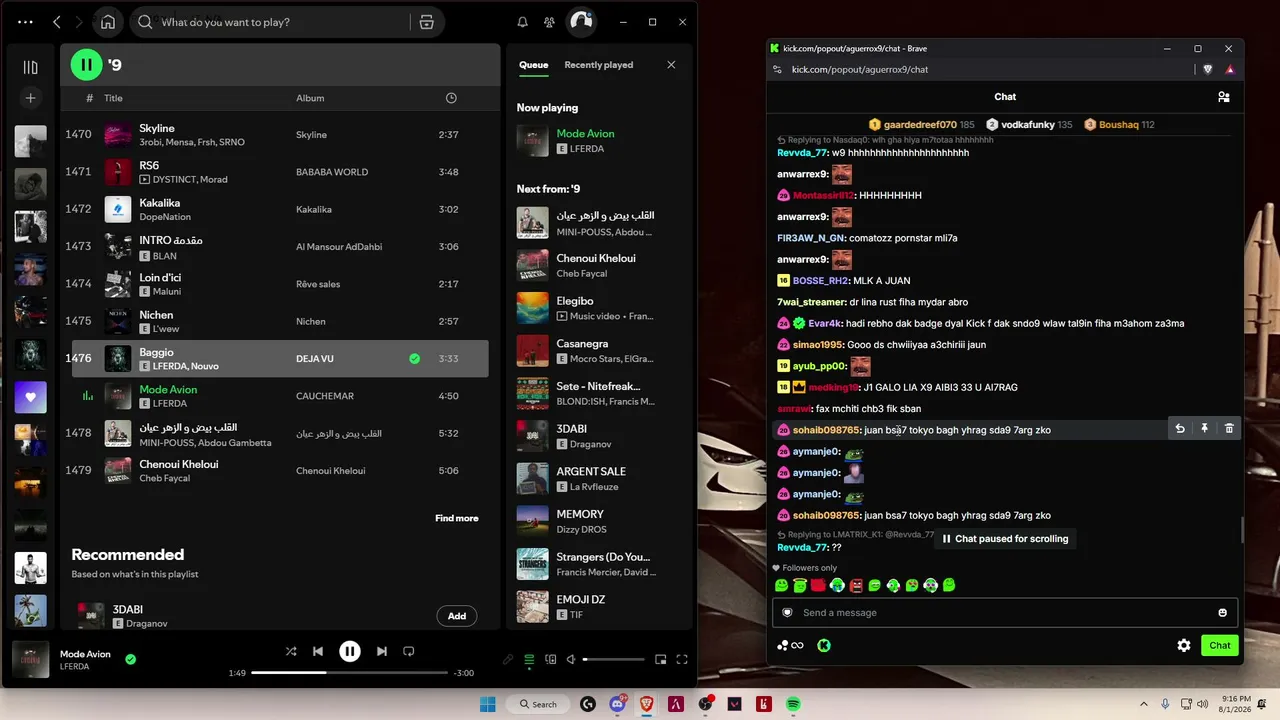Select the Queue tab
Viewport: 1280px width, 720px height.
pos(534,65)
